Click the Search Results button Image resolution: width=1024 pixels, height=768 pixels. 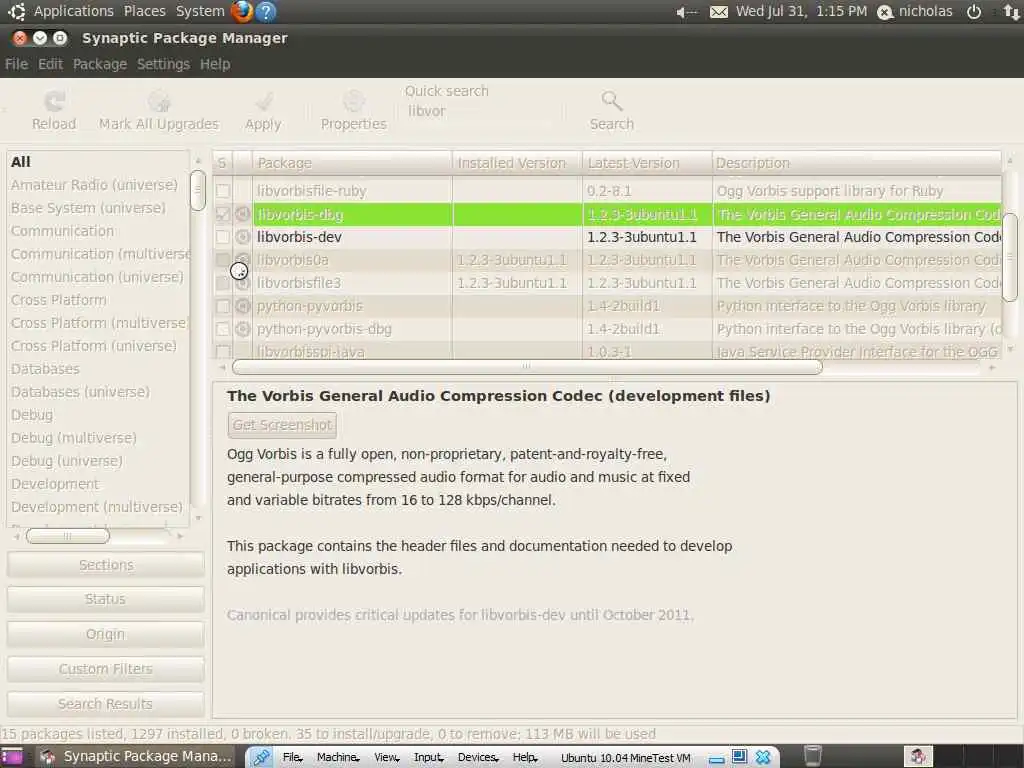click(106, 704)
